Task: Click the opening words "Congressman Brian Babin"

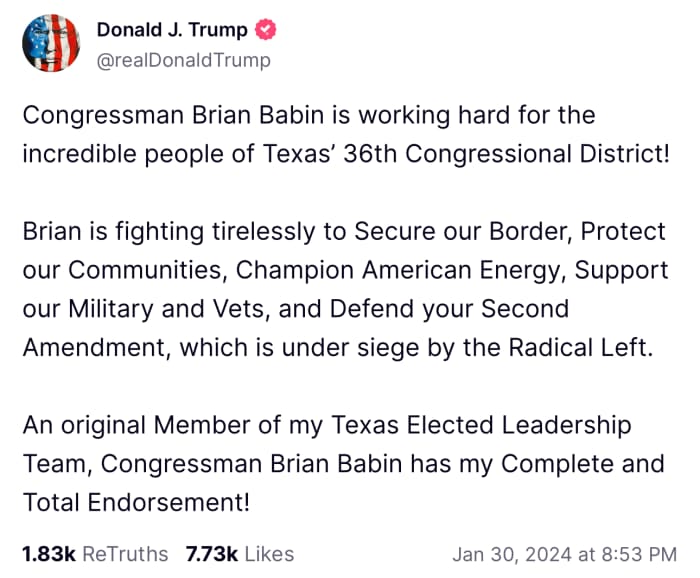Action: coord(173,115)
